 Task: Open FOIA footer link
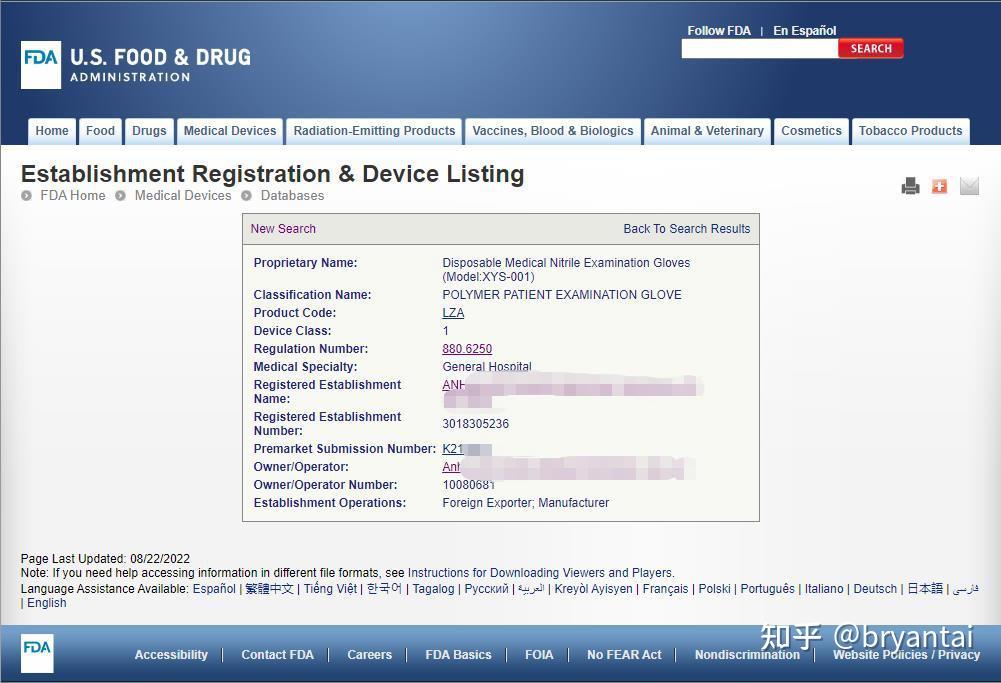[x=539, y=654]
